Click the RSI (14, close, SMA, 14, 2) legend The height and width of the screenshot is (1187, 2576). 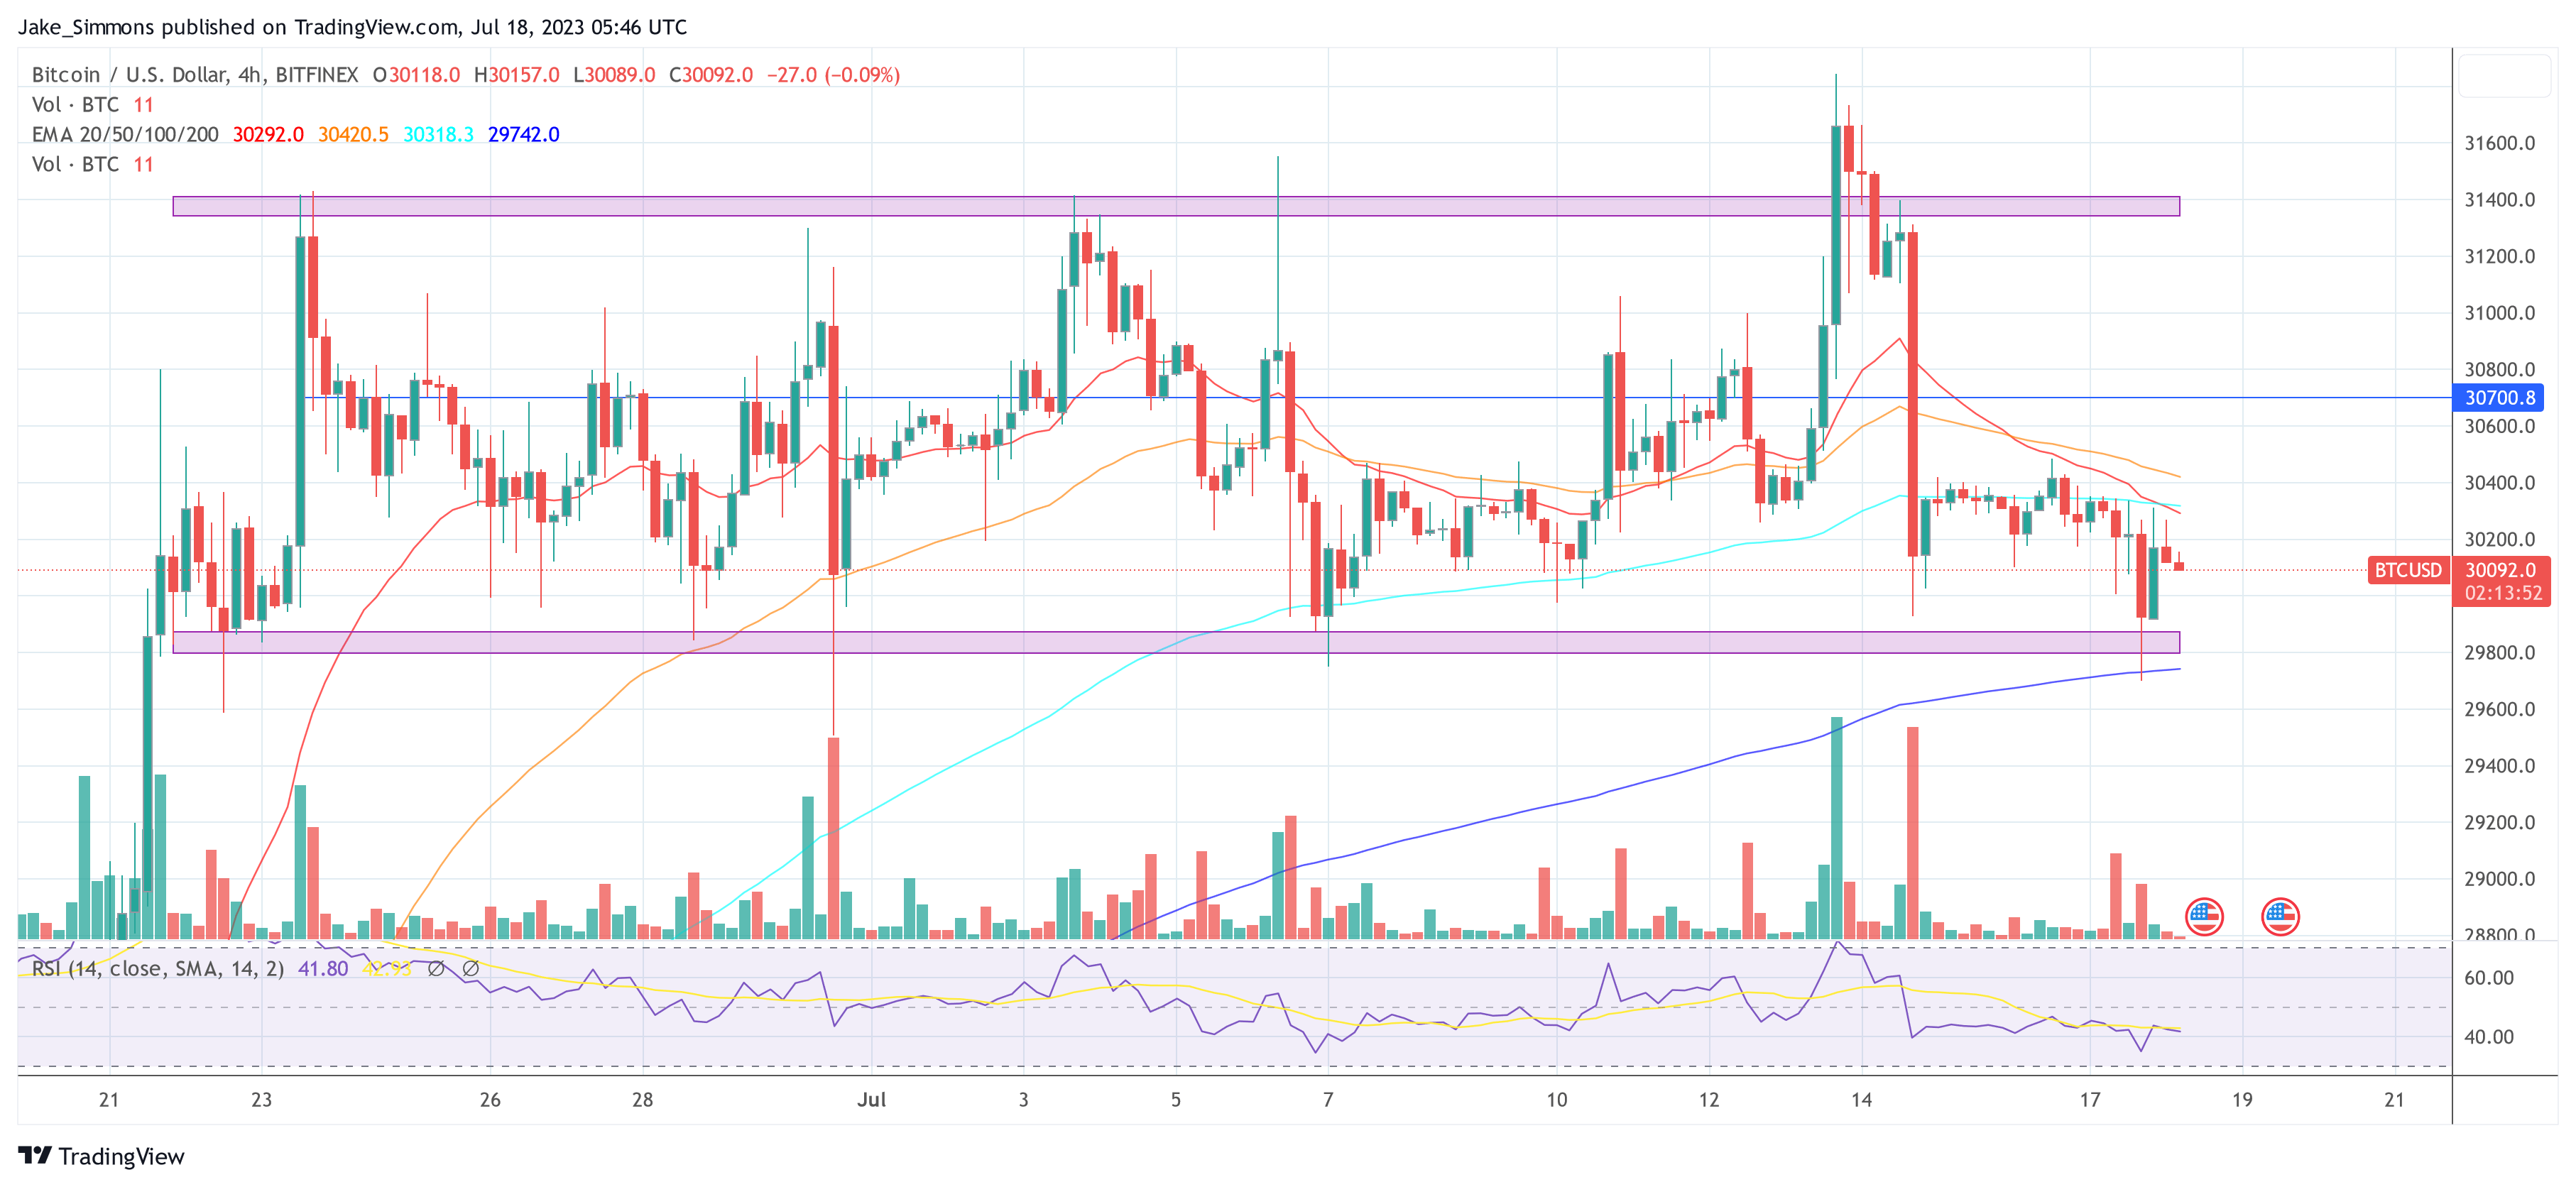[x=158, y=968]
